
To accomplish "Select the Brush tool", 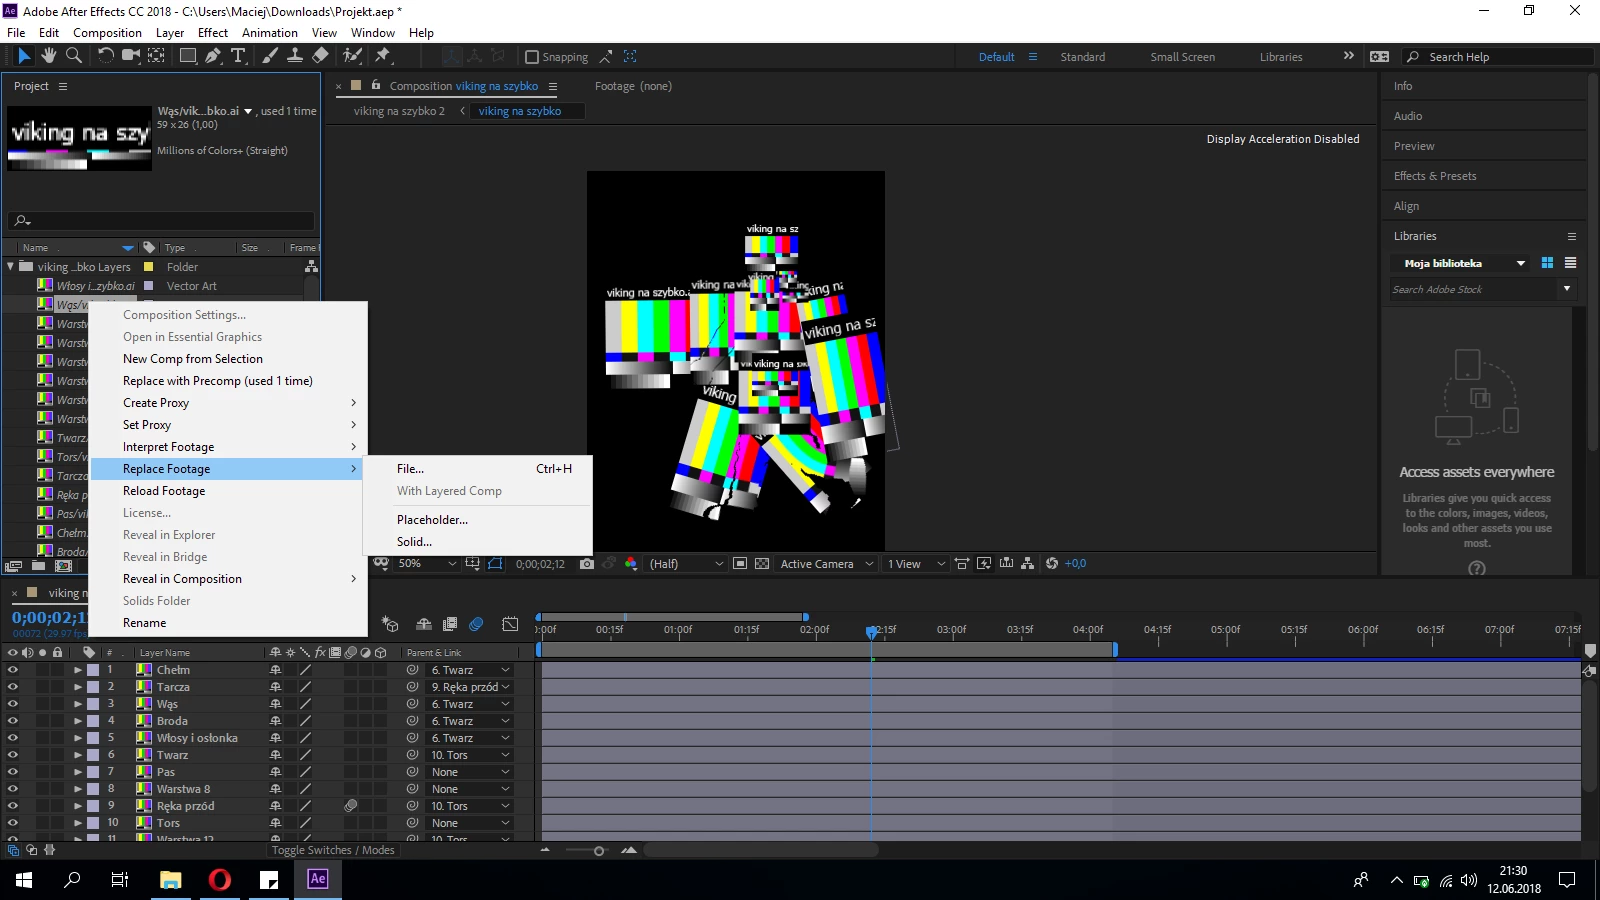I will tap(270, 56).
